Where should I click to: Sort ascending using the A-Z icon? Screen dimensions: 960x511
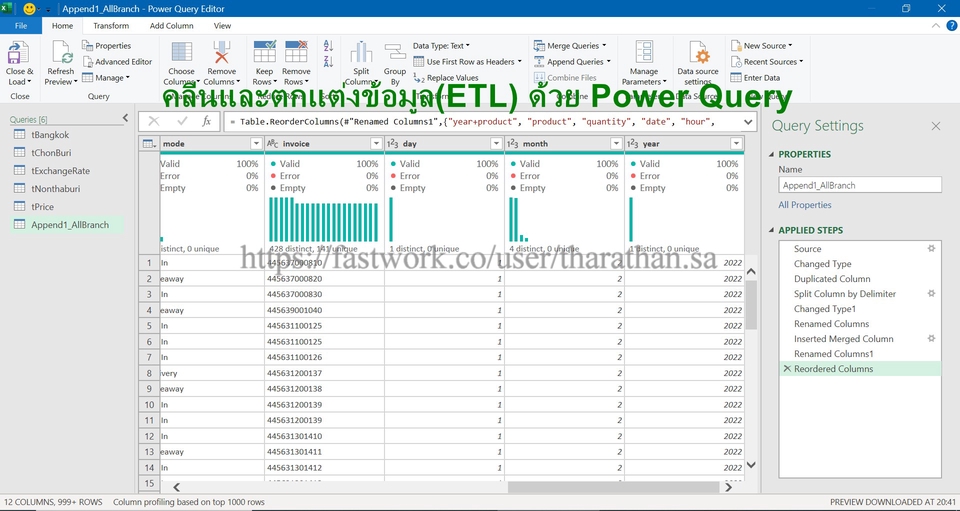pyautogui.click(x=328, y=46)
